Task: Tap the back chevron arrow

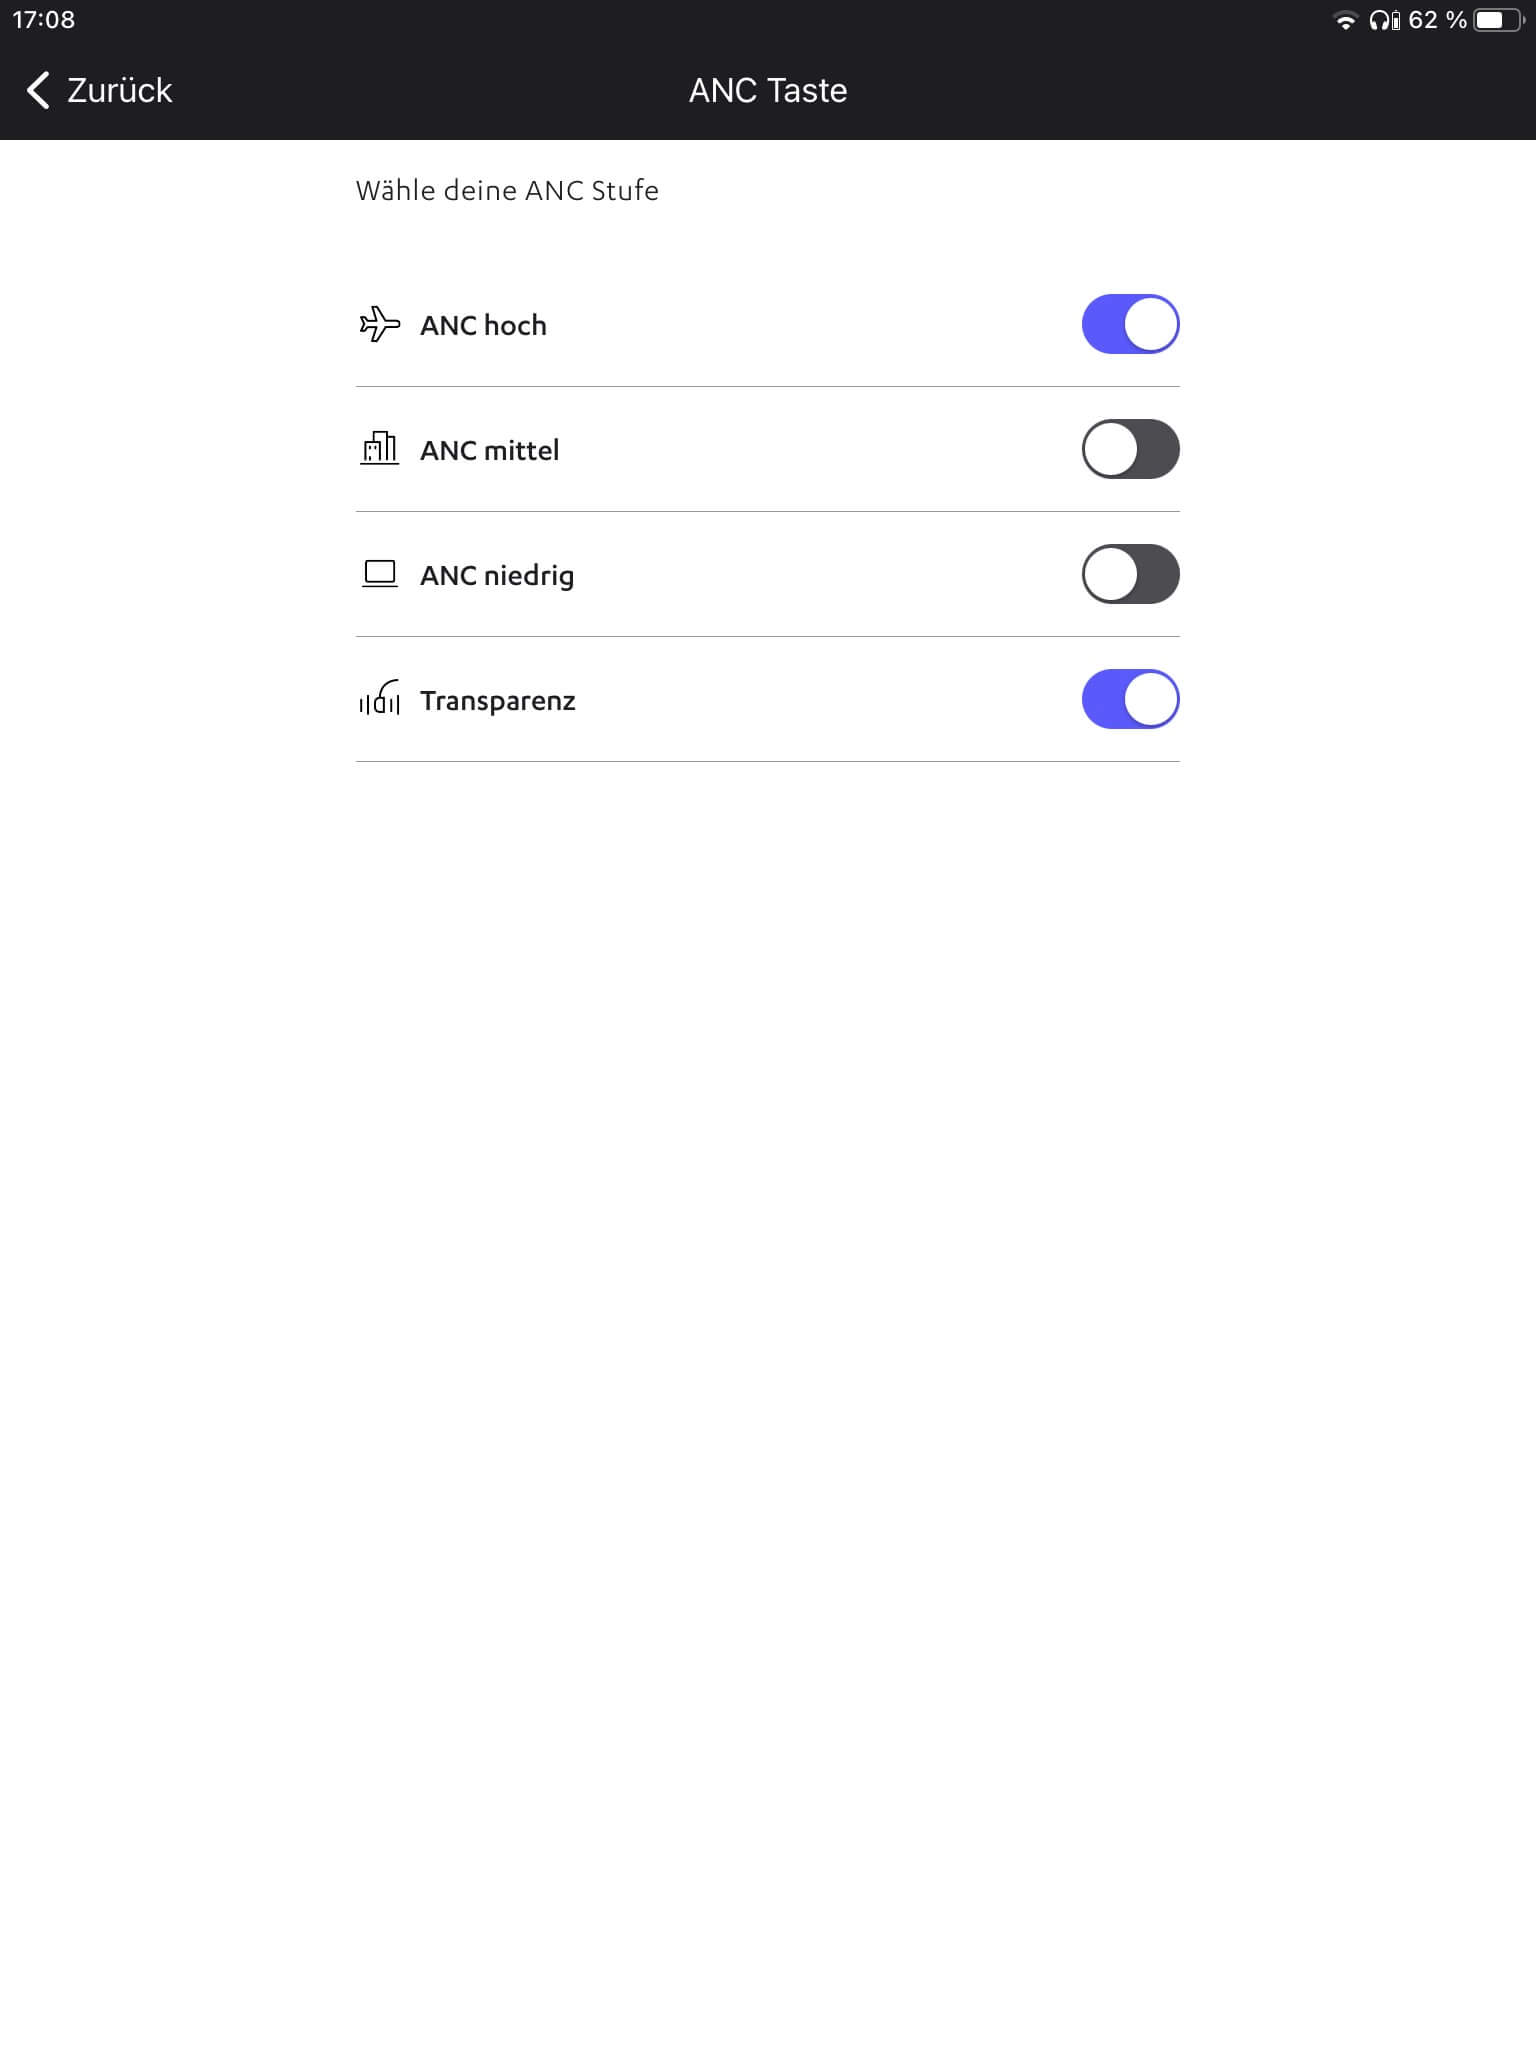Action: tap(38, 90)
